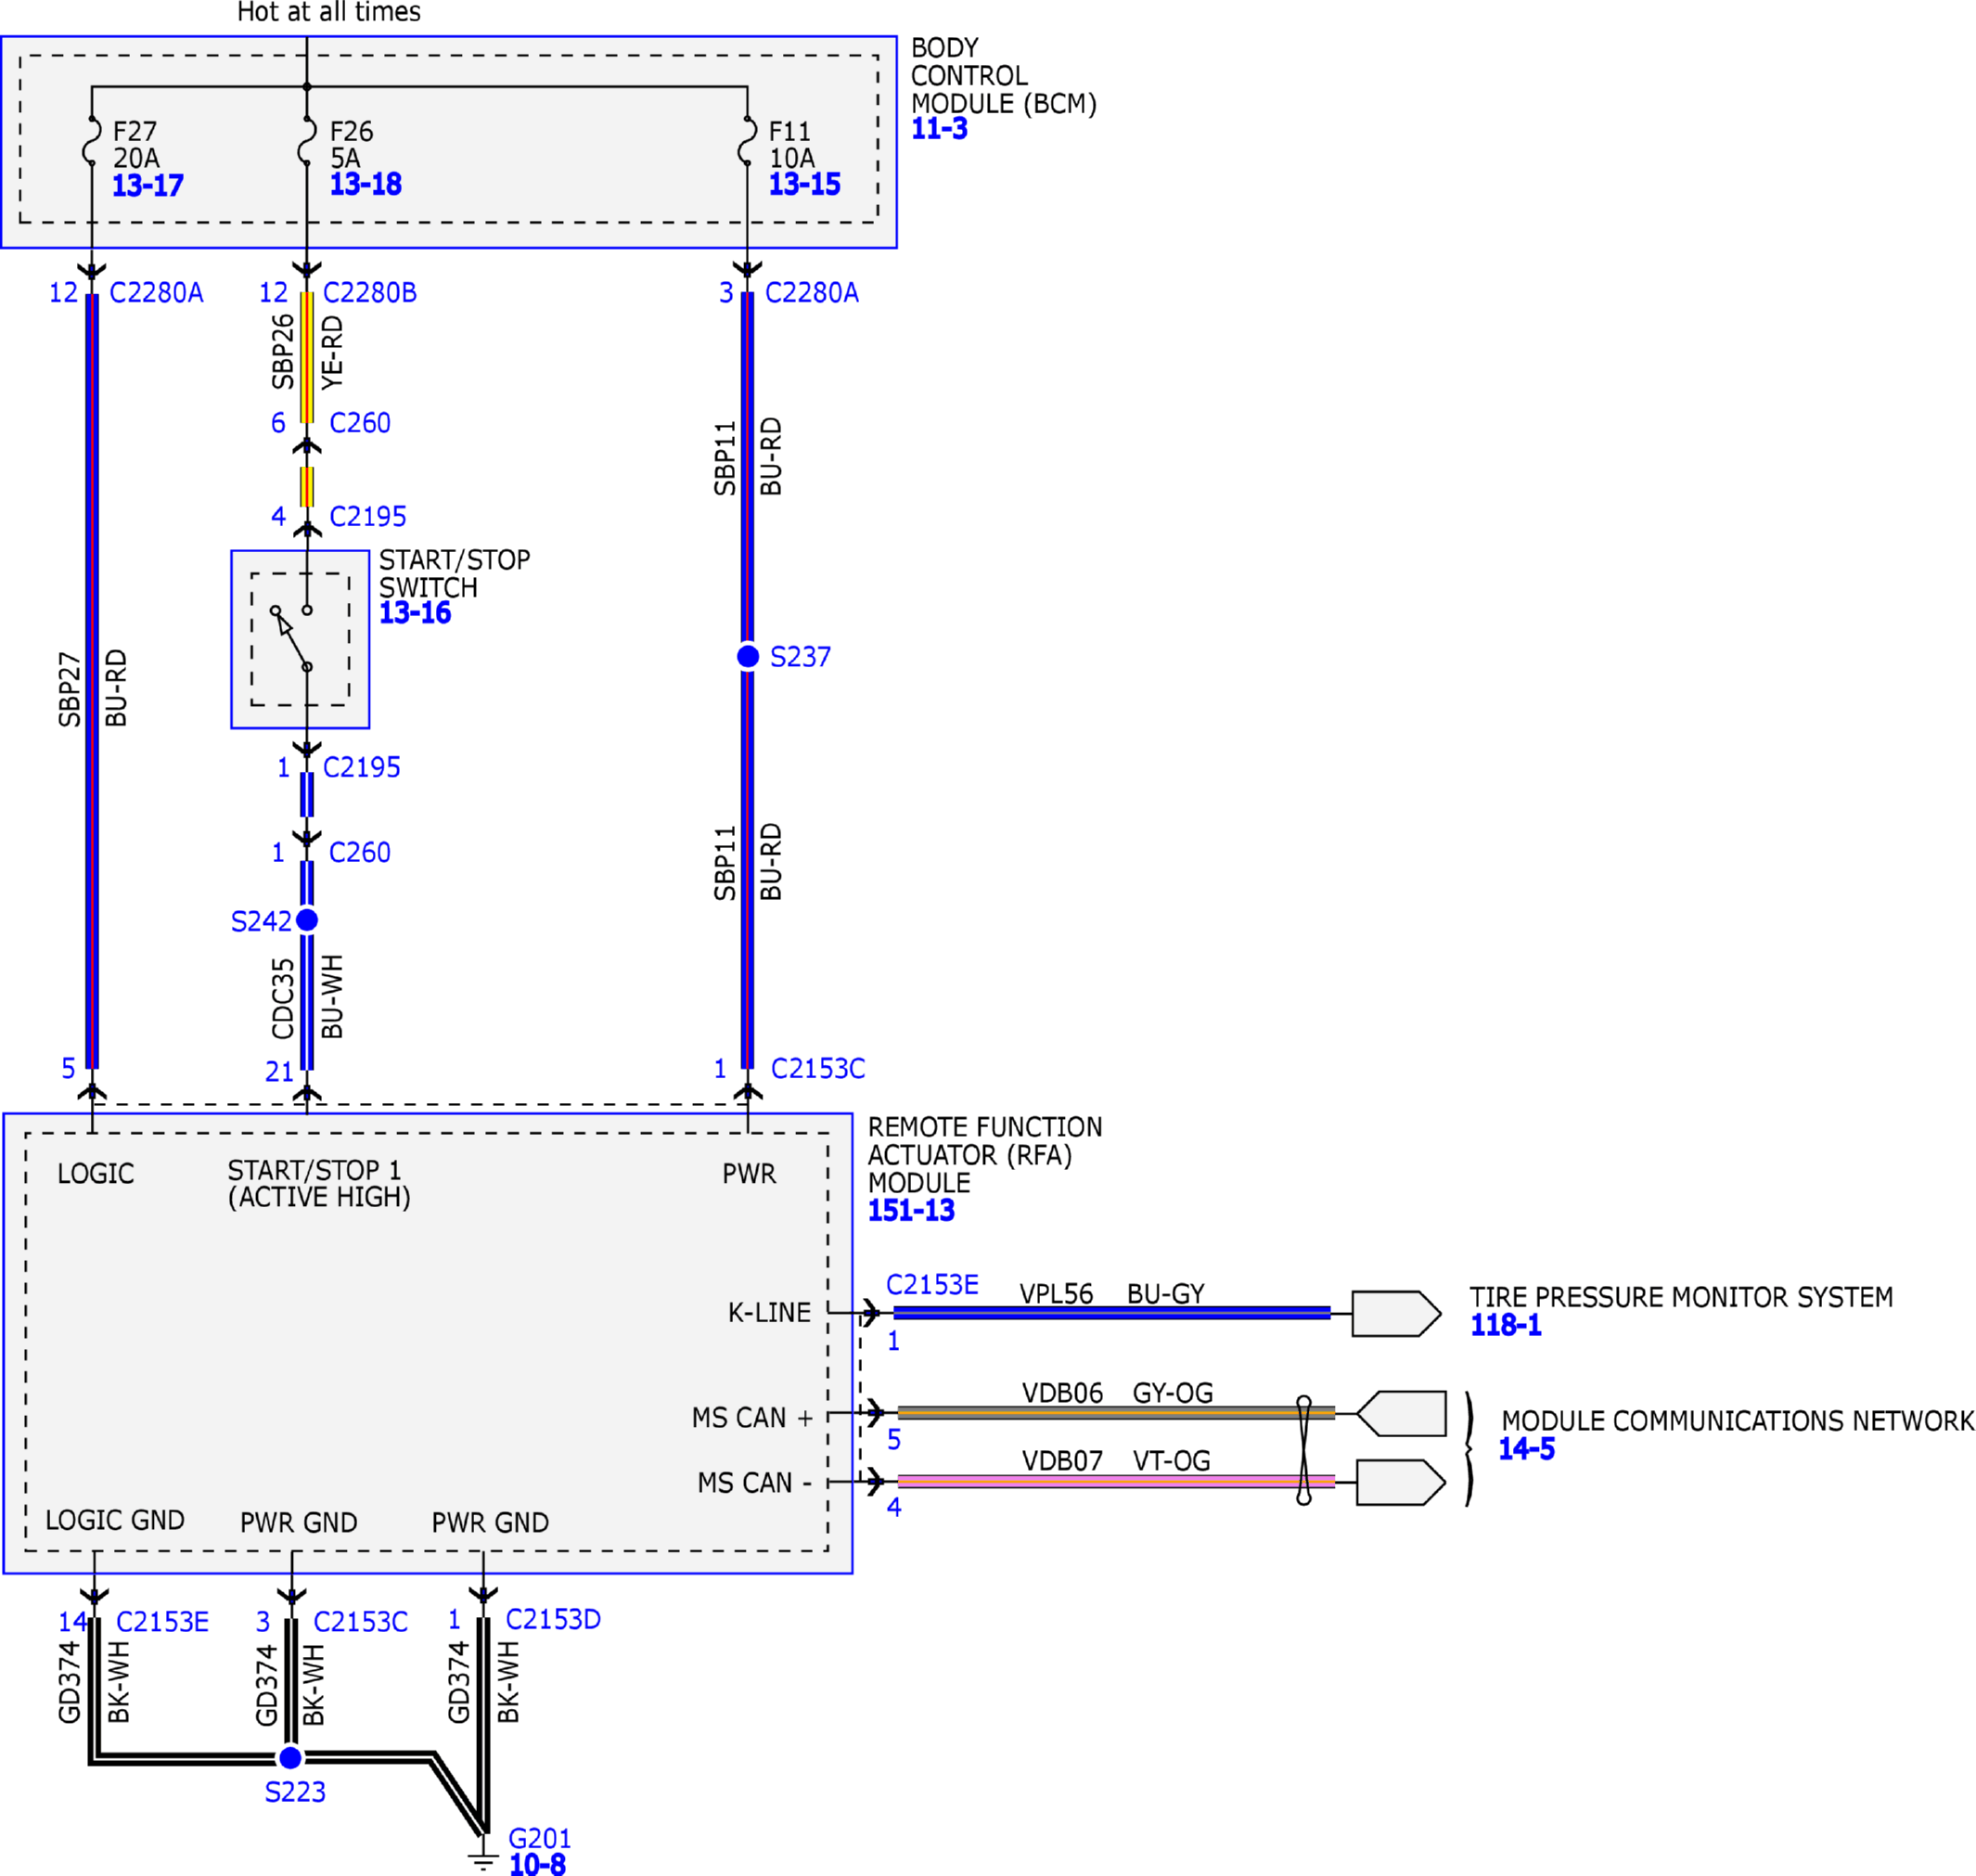This screenshot has width=1976, height=1876.
Task: Select the twisted pair symbol on CAN wires
Action: pos(1303,1450)
